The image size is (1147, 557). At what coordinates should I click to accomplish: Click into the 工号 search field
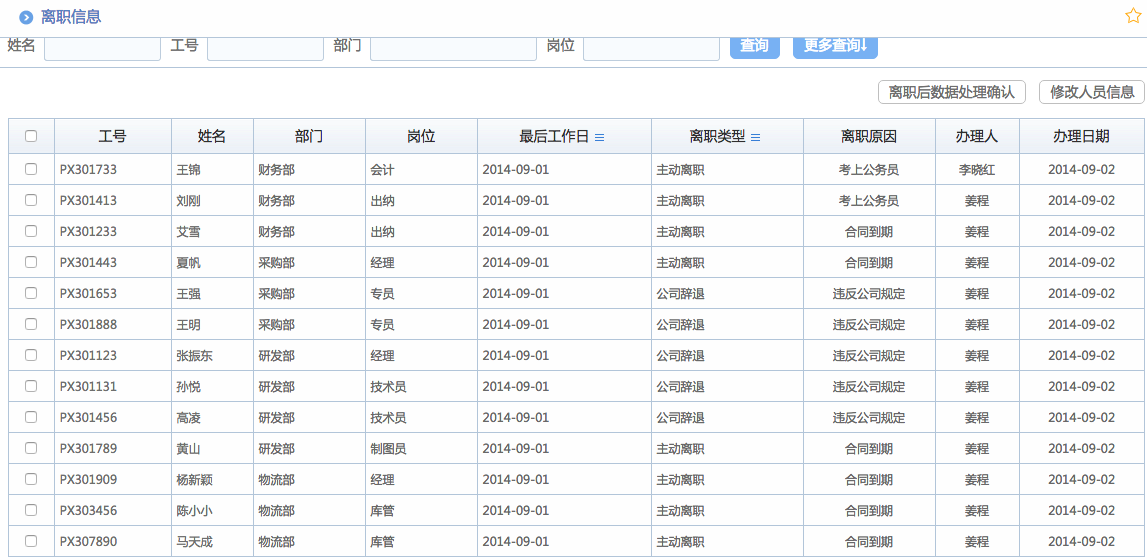[265, 47]
